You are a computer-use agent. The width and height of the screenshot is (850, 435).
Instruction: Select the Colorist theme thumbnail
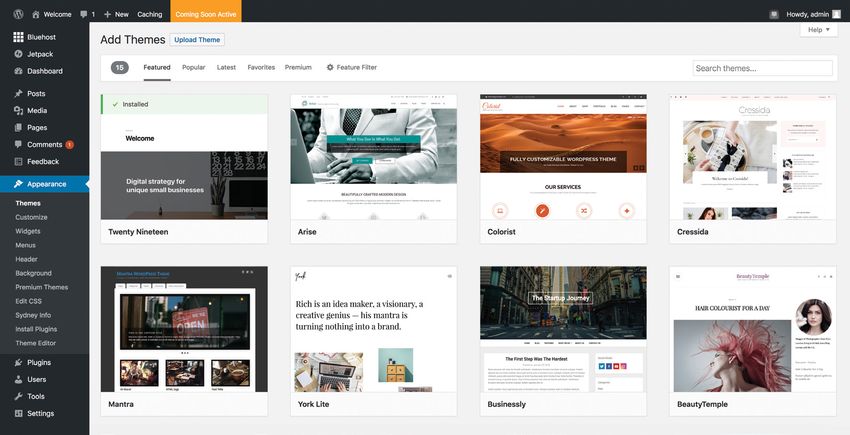click(x=563, y=157)
